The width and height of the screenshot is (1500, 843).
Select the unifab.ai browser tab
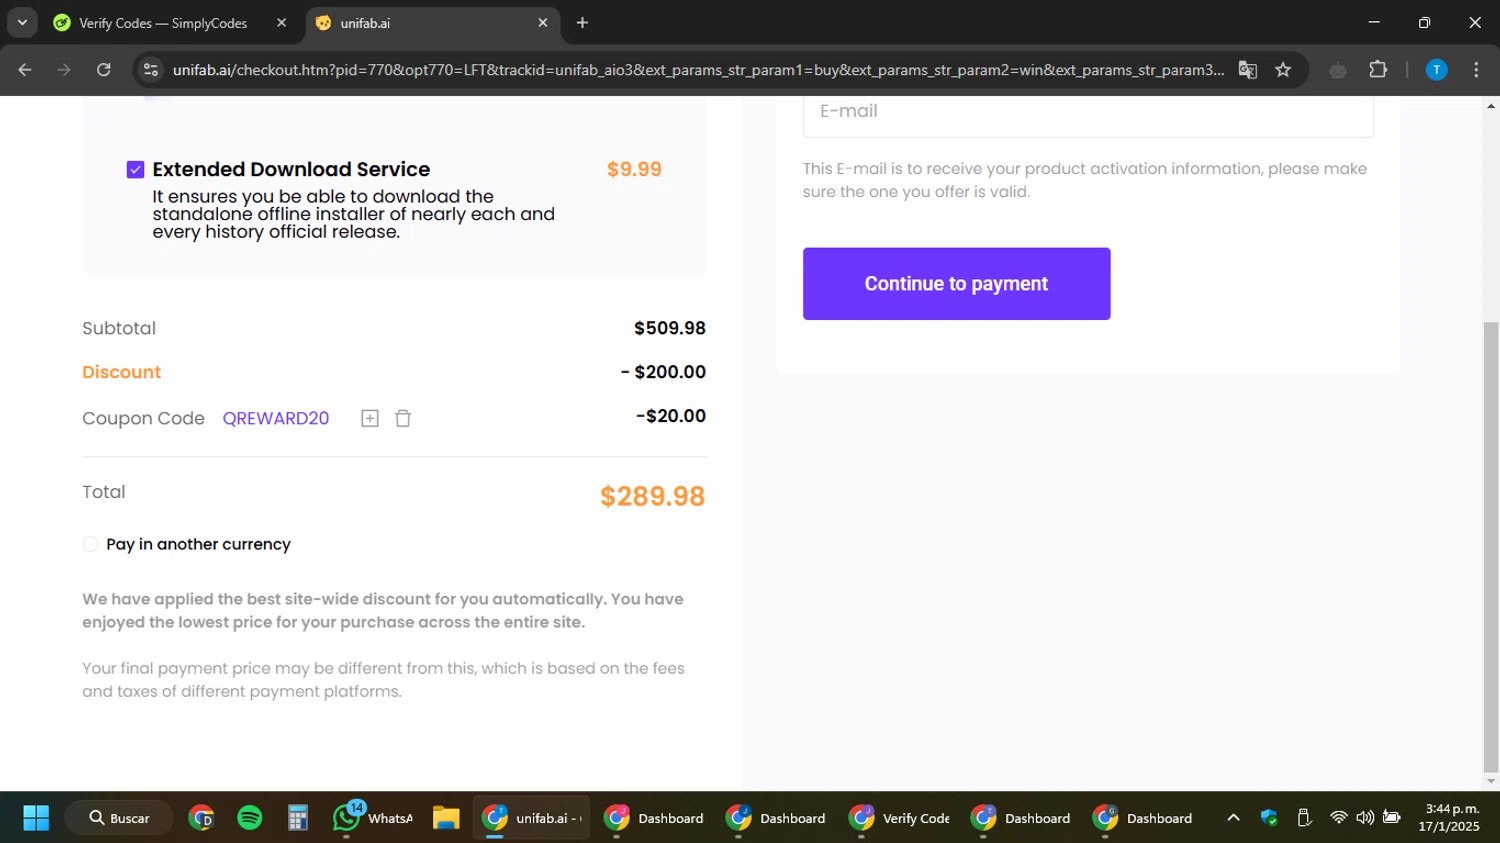430,23
